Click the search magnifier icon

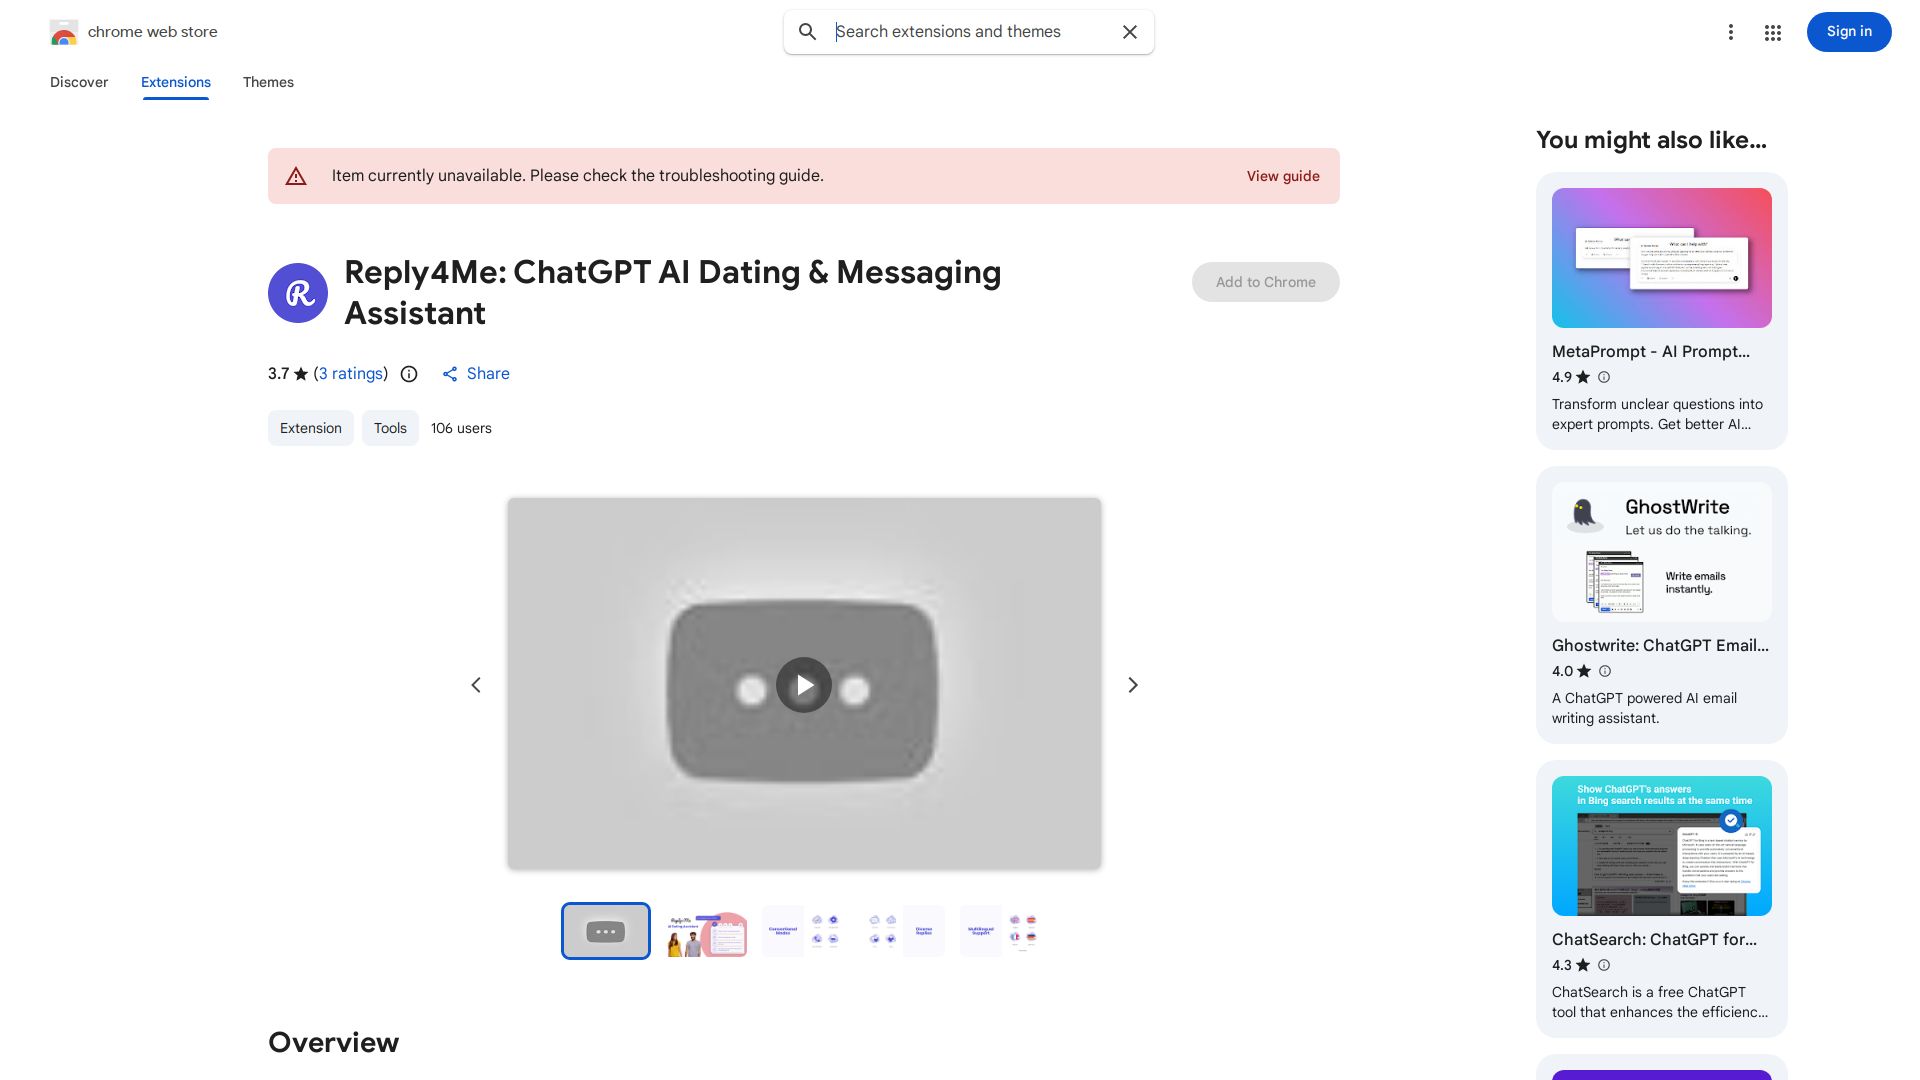click(807, 32)
